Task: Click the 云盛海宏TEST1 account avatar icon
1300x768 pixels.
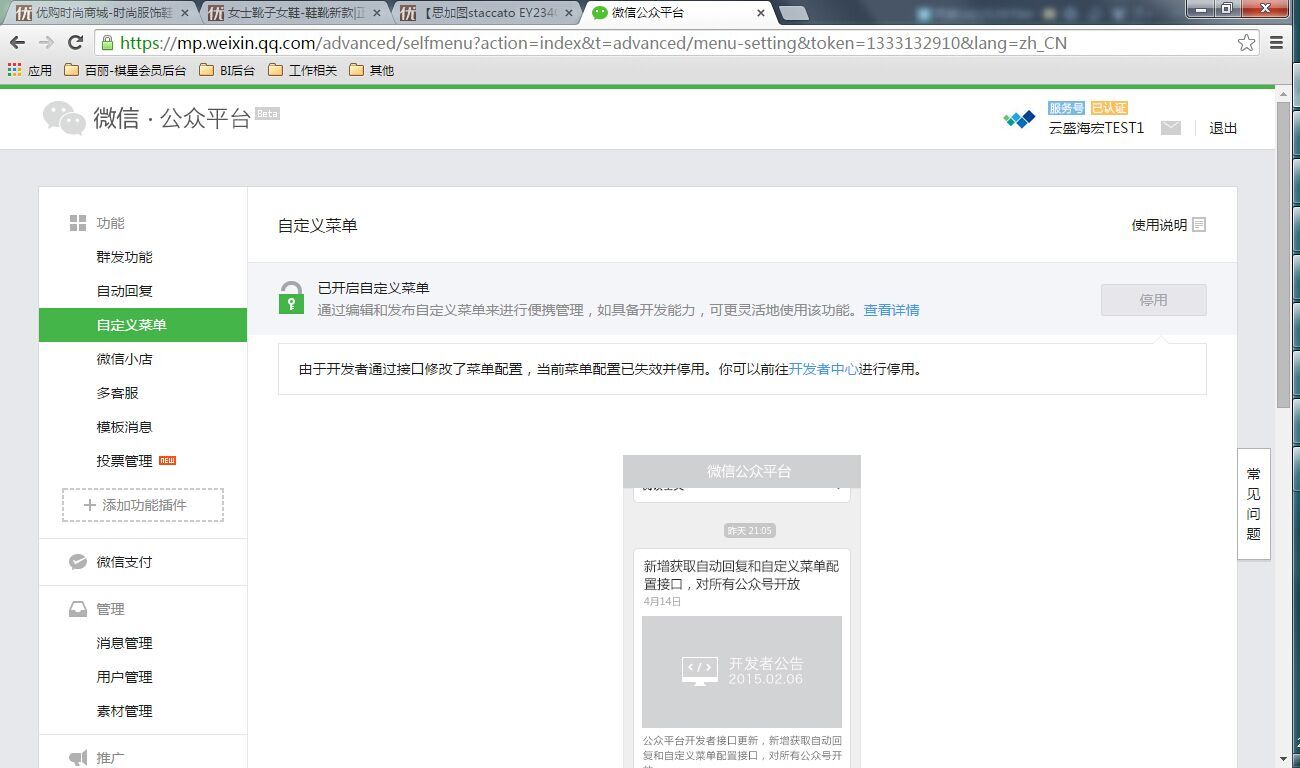Action: (1020, 119)
